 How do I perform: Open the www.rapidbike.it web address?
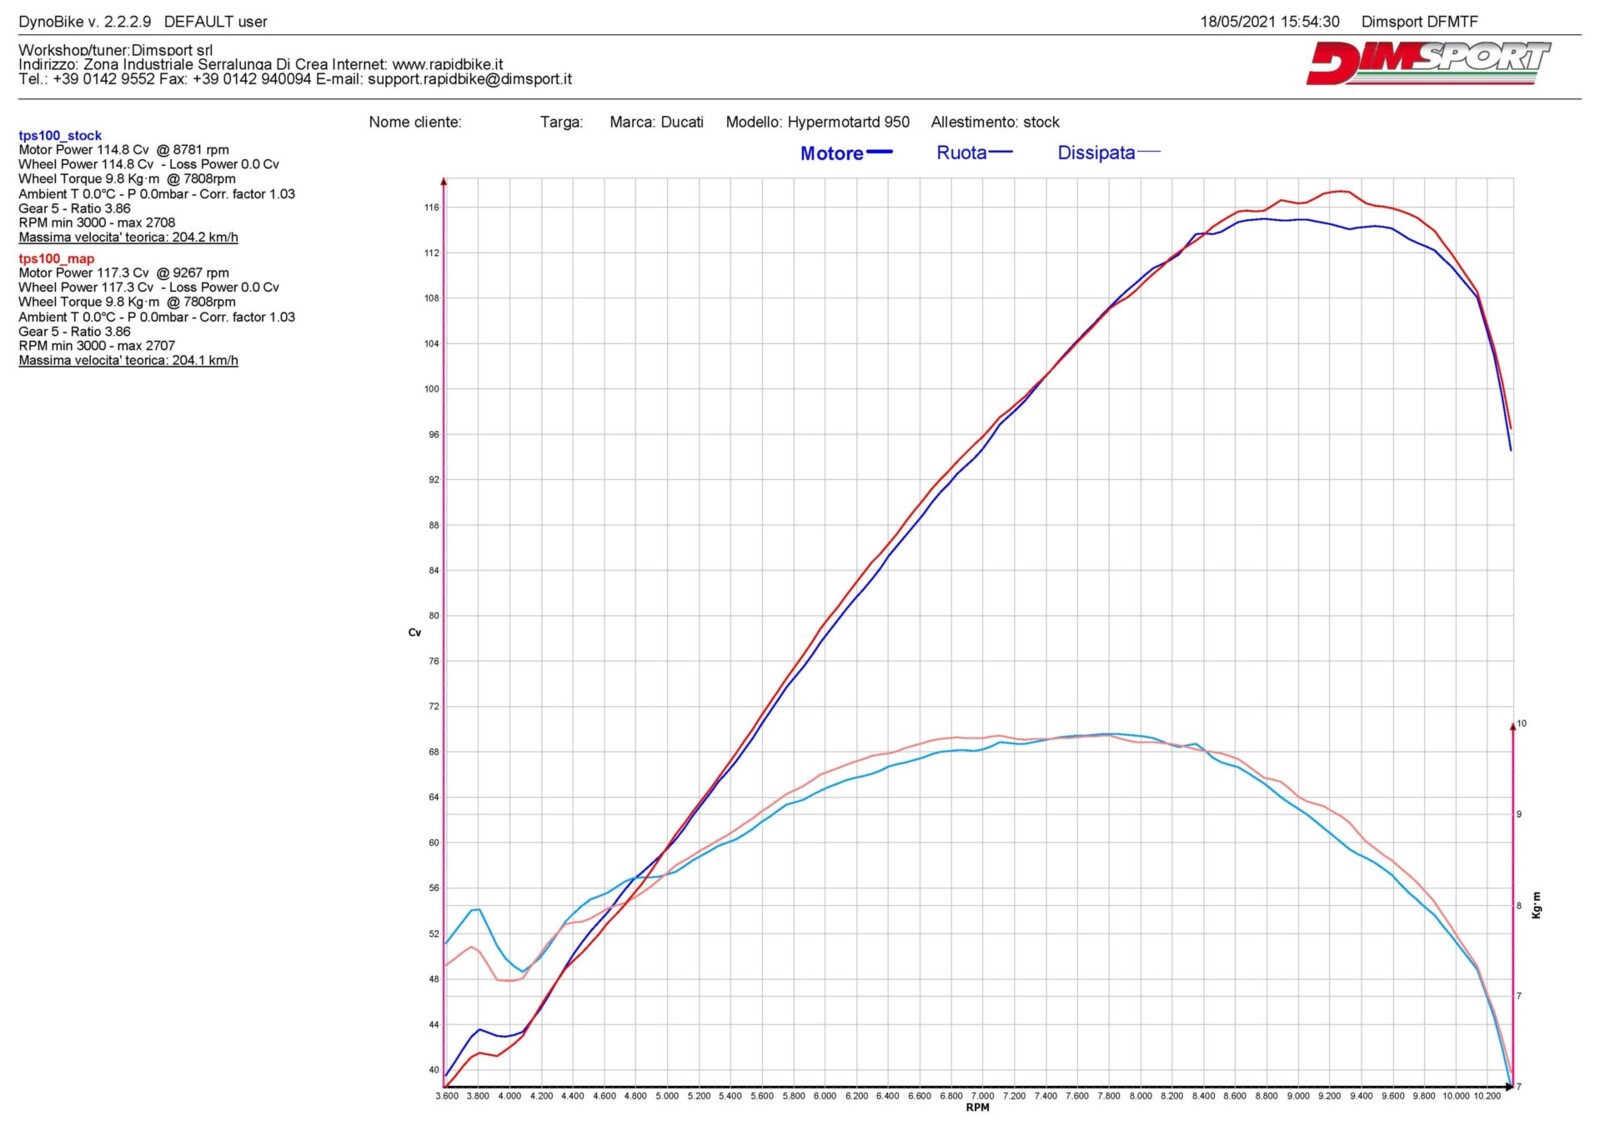[x=447, y=64]
